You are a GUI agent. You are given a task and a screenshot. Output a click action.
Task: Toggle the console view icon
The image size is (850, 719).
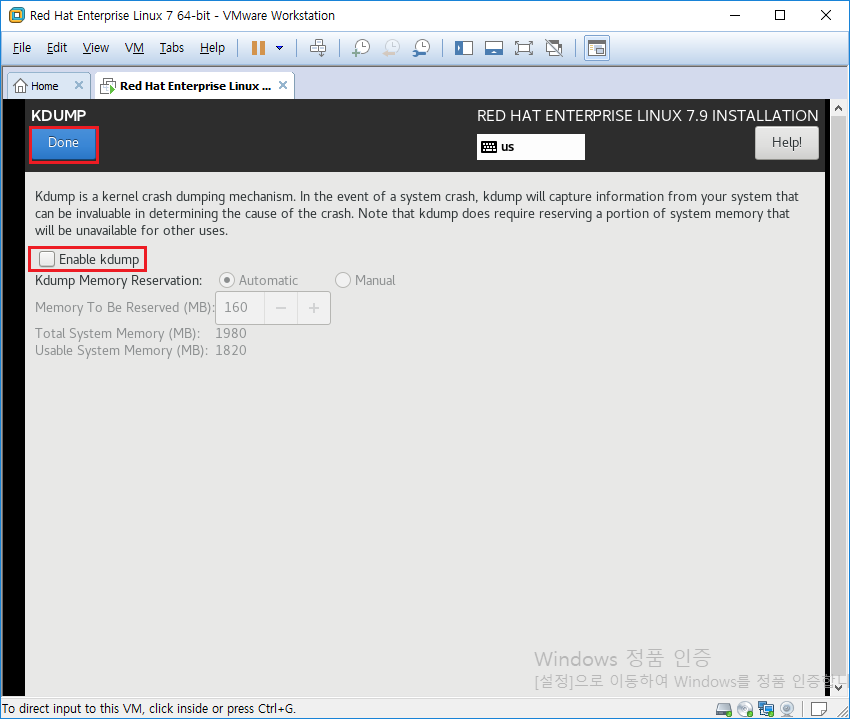point(597,48)
